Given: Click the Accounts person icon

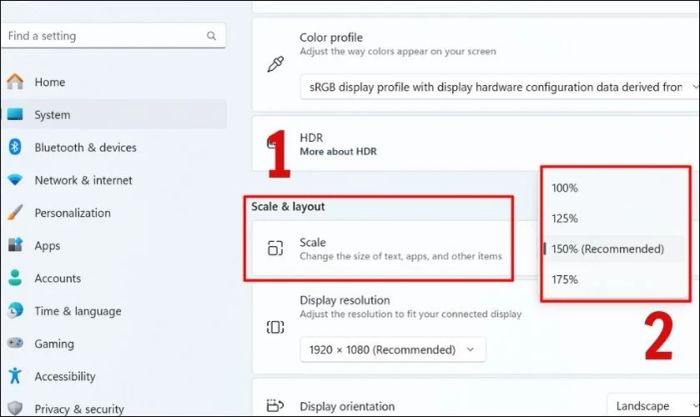Looking at the screenshot, I should pos(15,278).
